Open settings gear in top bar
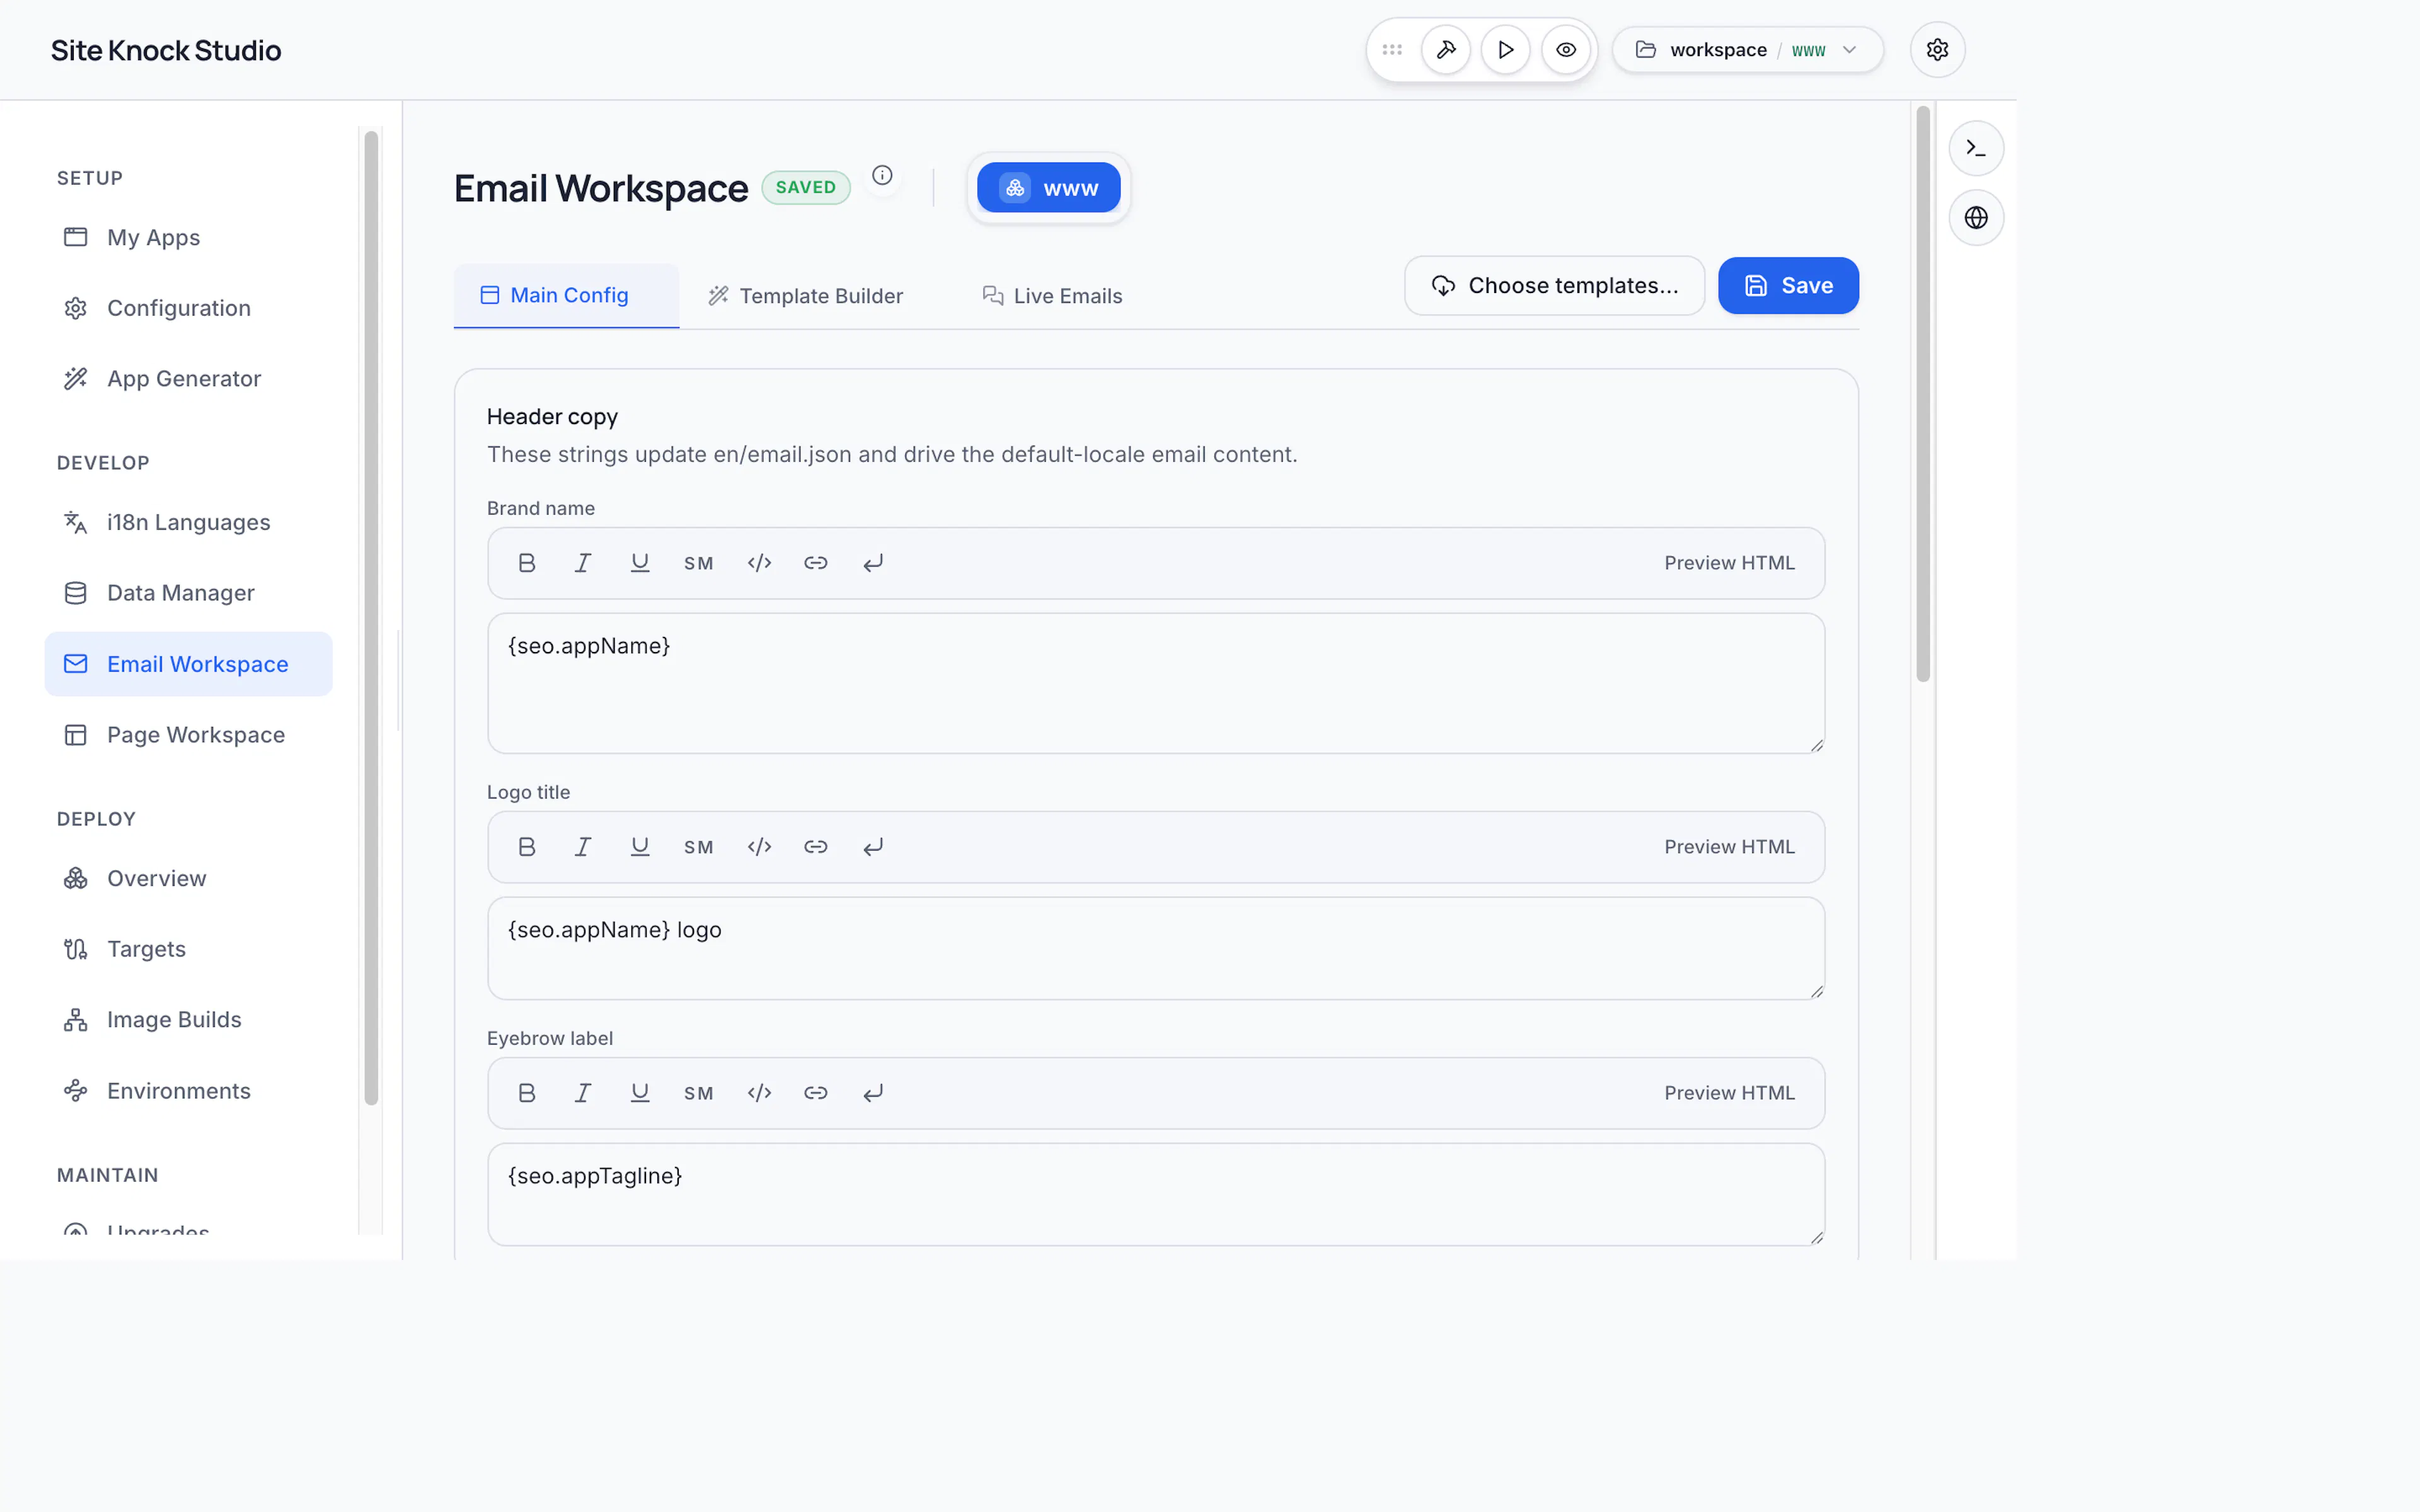 point(1937,50)
